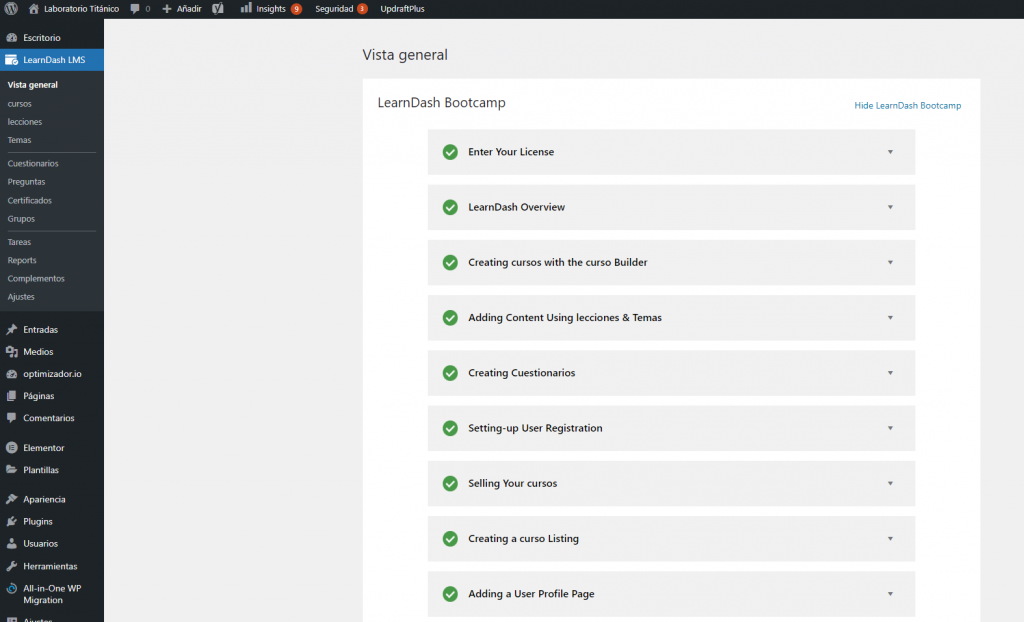
Task: Click the Selling Your cursos title text
Action: coord(513,483)
